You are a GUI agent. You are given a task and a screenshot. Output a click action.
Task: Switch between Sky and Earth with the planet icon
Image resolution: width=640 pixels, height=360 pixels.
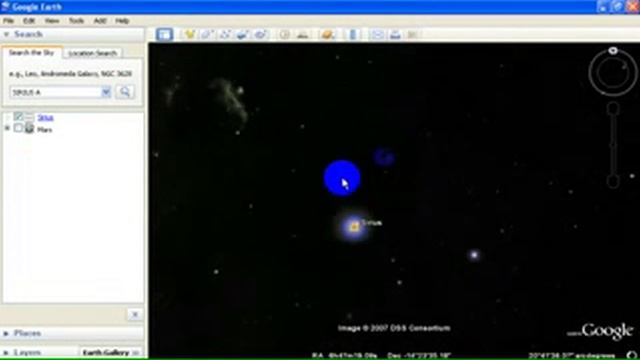[328, 35]
